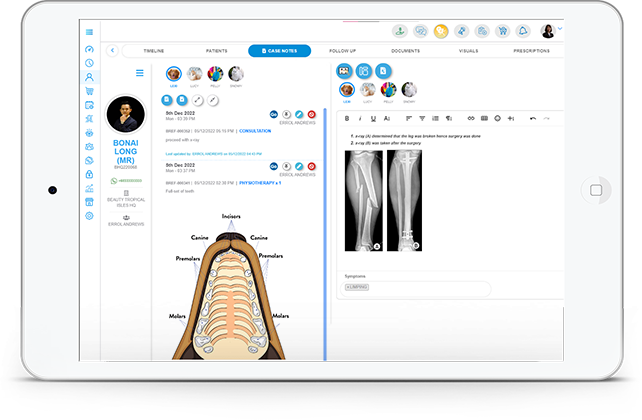642x420 pixels.
Task: Open the user profile avatar menu
Action: click(x=548, y=31)
